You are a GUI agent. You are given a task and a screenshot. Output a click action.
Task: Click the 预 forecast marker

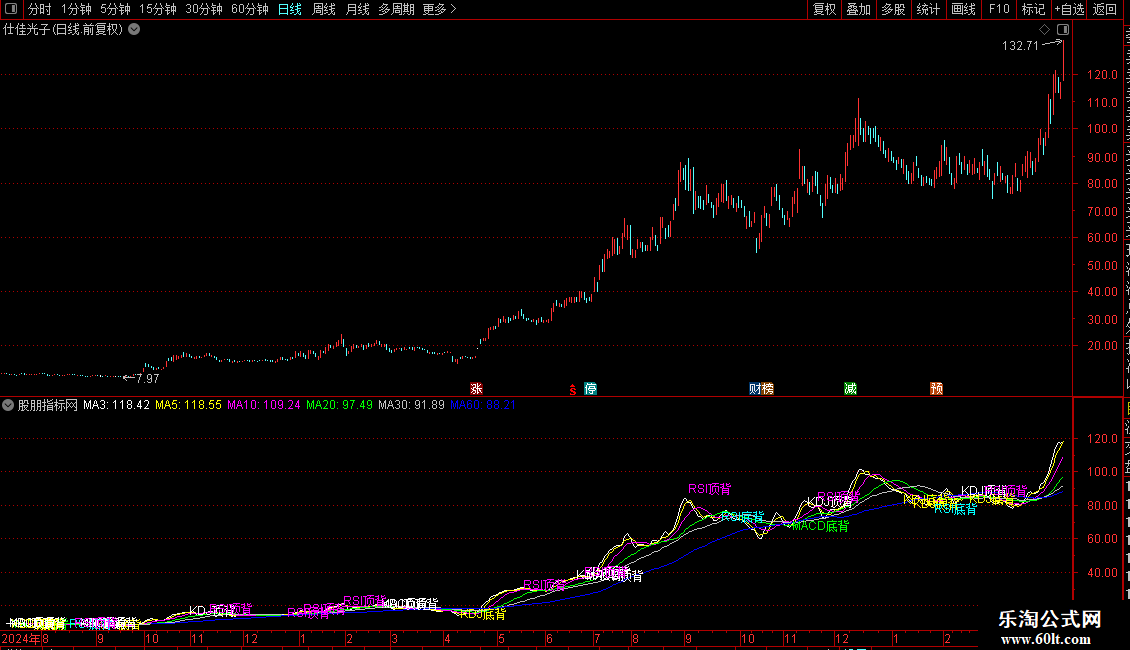click(936, 389)
